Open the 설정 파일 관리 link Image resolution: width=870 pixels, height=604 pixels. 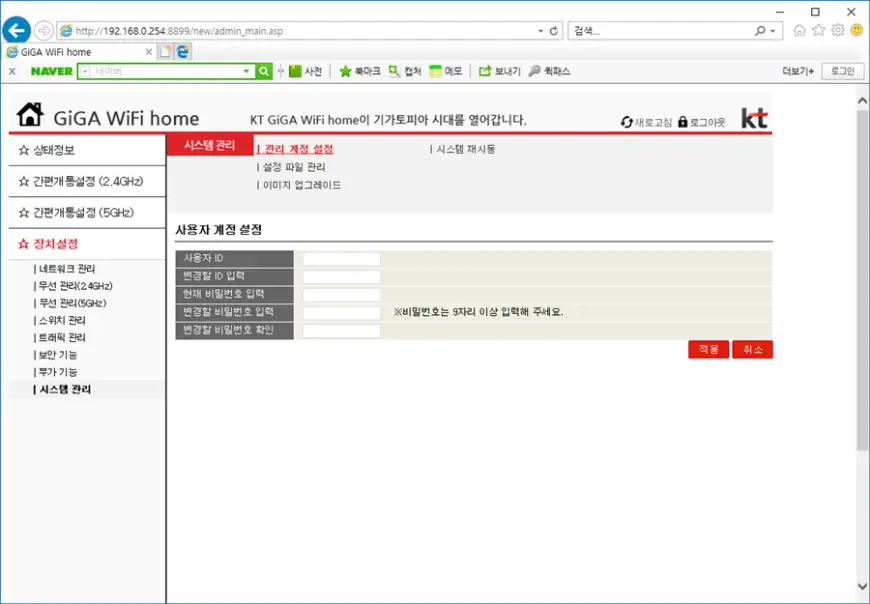(293, 167)
